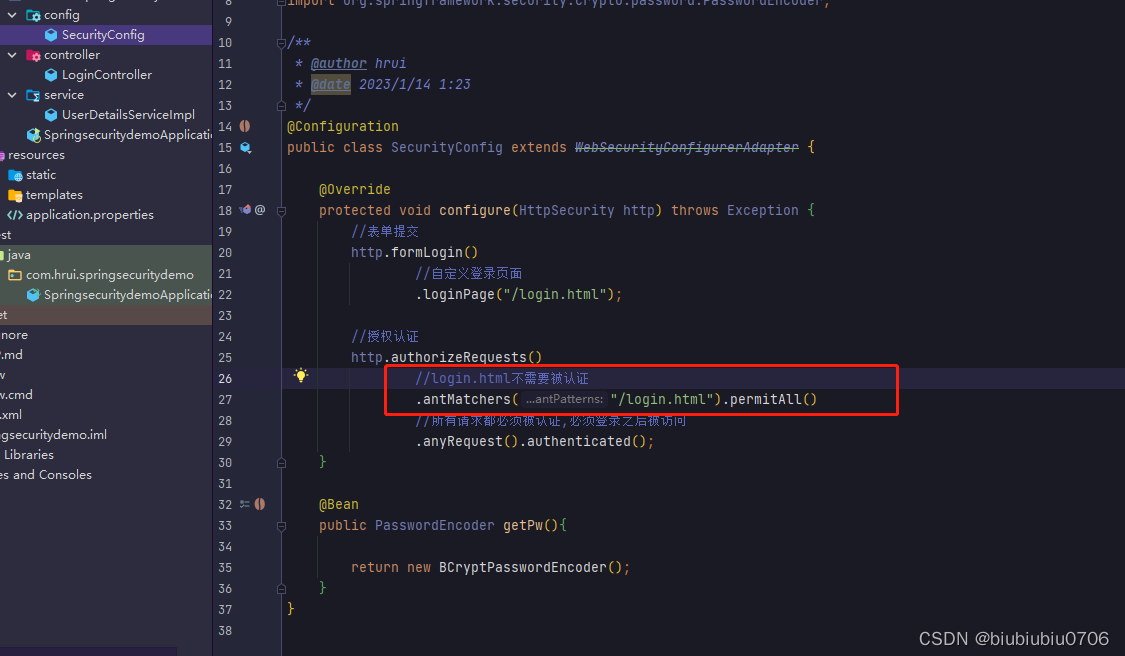The width and height of the screenshot is (1125, 656).
Task: Collapse the service package node
Action: click(x=12, y=95)
